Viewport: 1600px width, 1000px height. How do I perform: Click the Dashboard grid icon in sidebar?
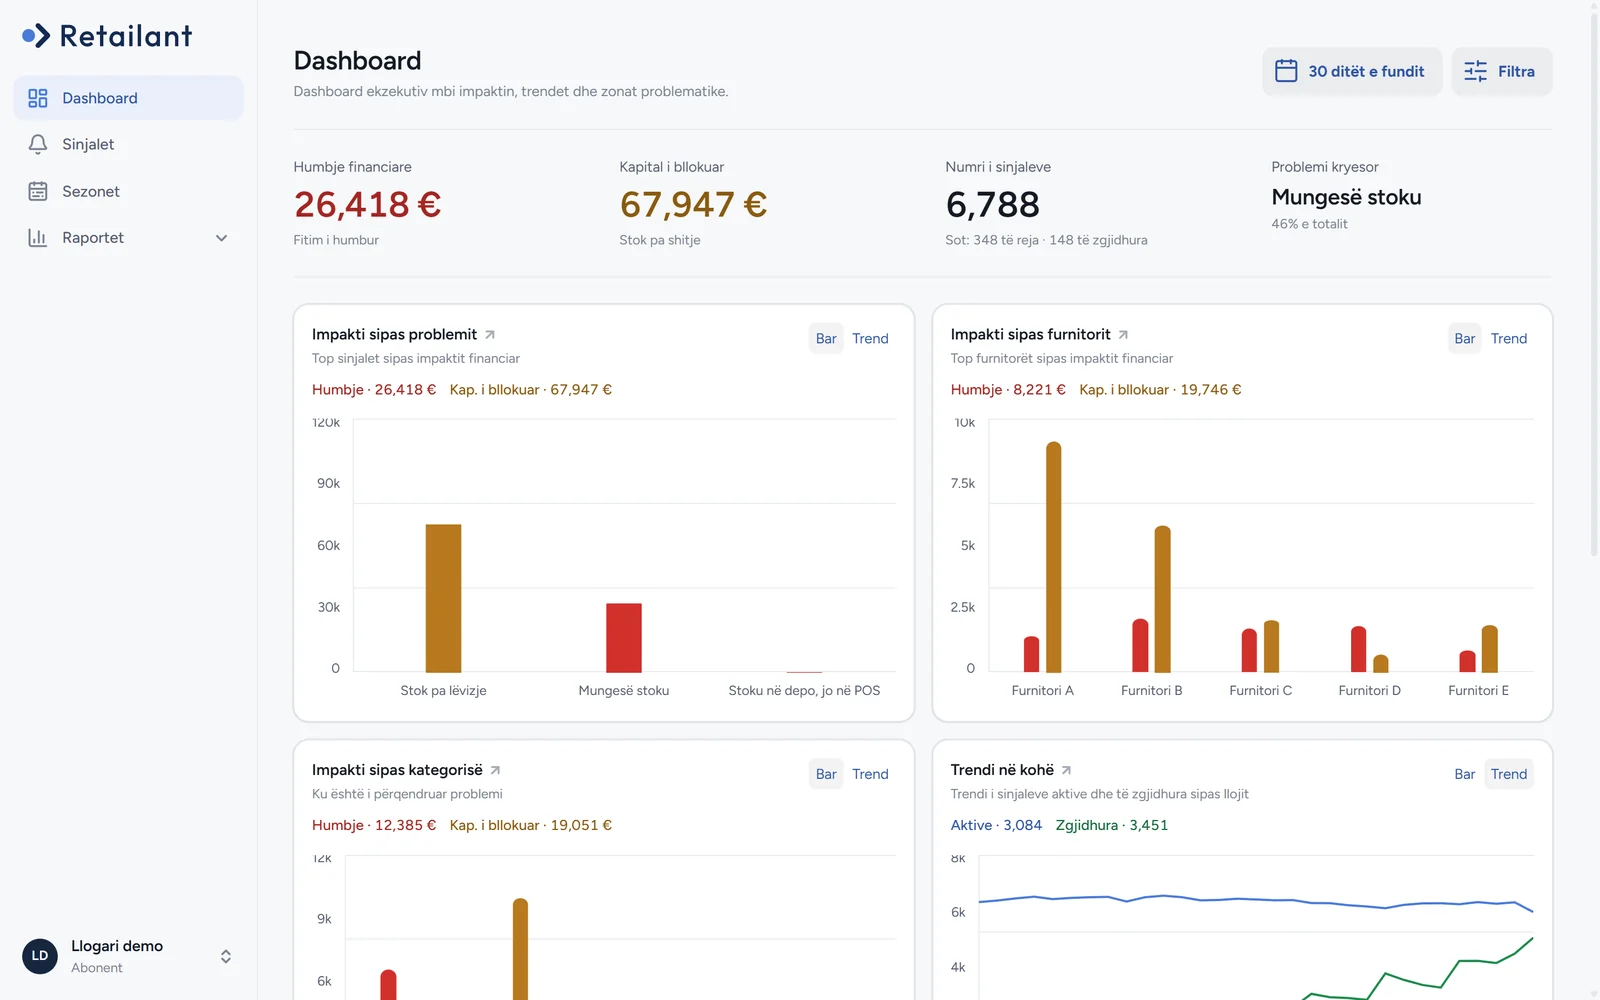38,98
